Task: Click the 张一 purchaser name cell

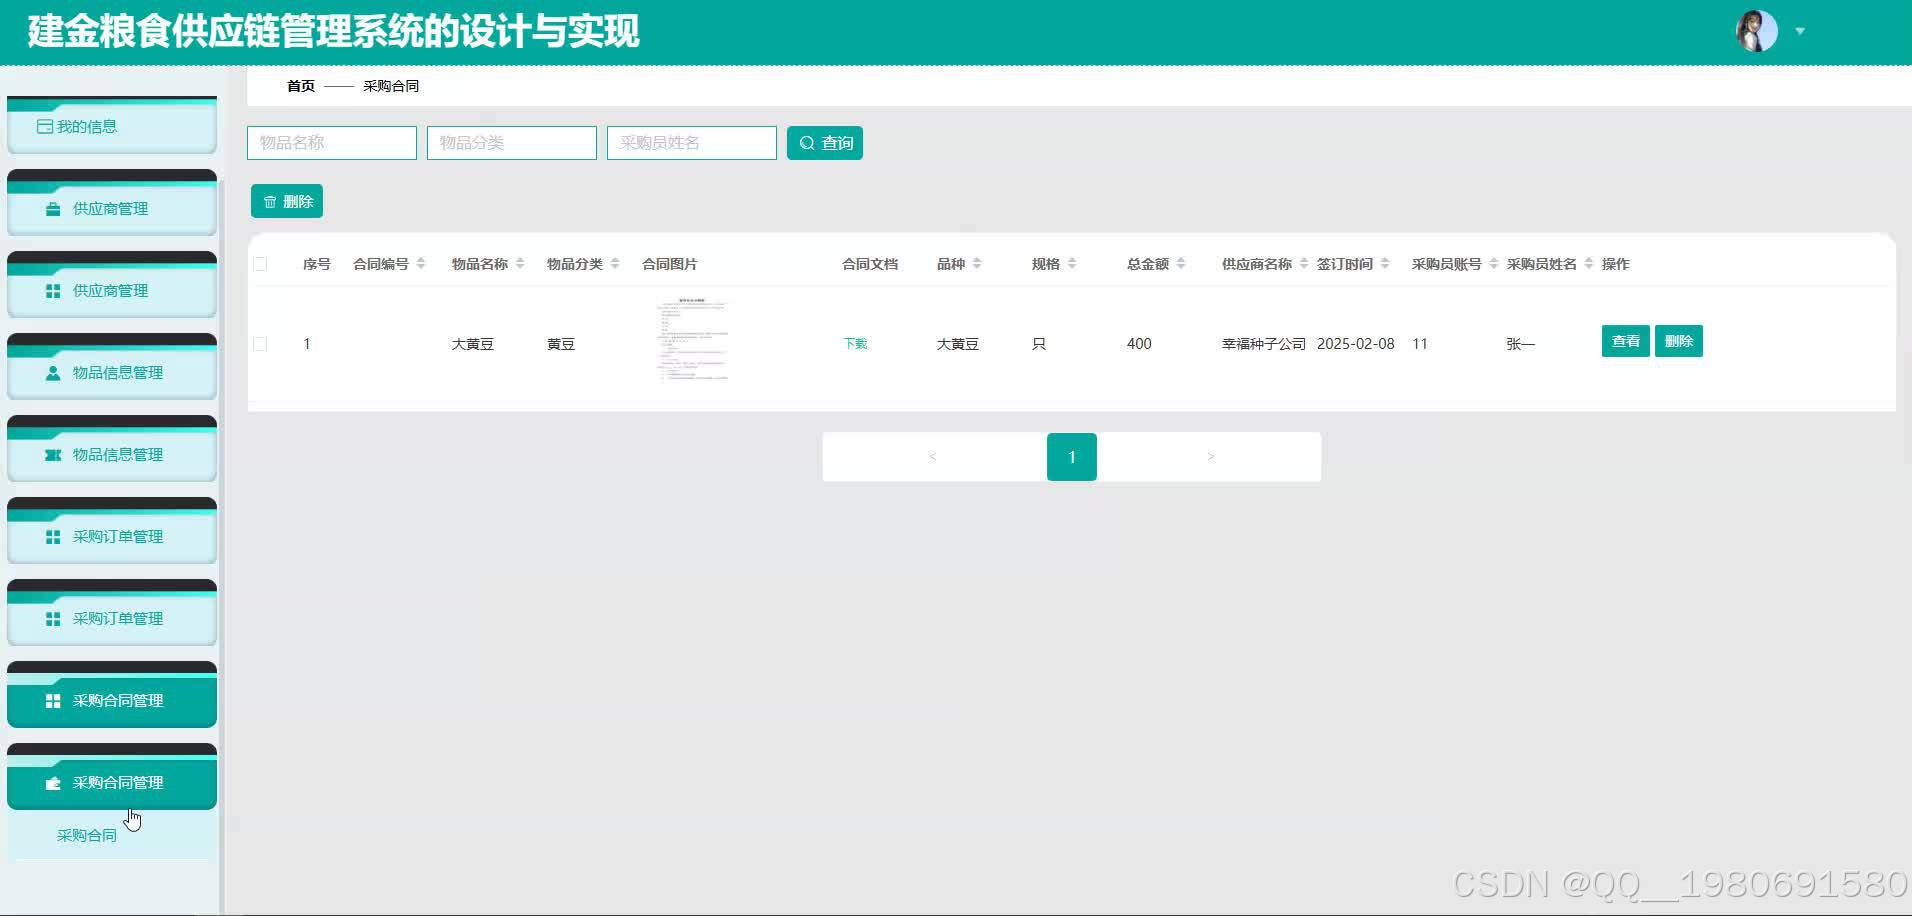Action: tap(1520, 344)
